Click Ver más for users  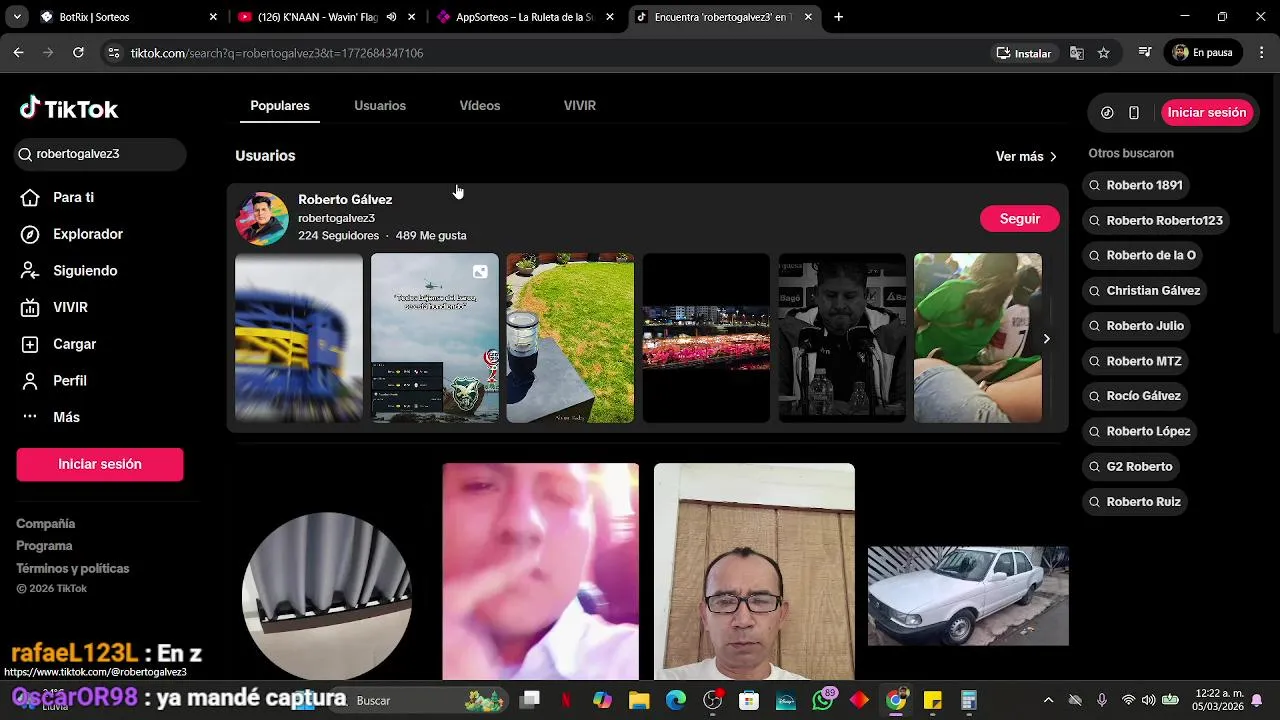(1026, 157)
